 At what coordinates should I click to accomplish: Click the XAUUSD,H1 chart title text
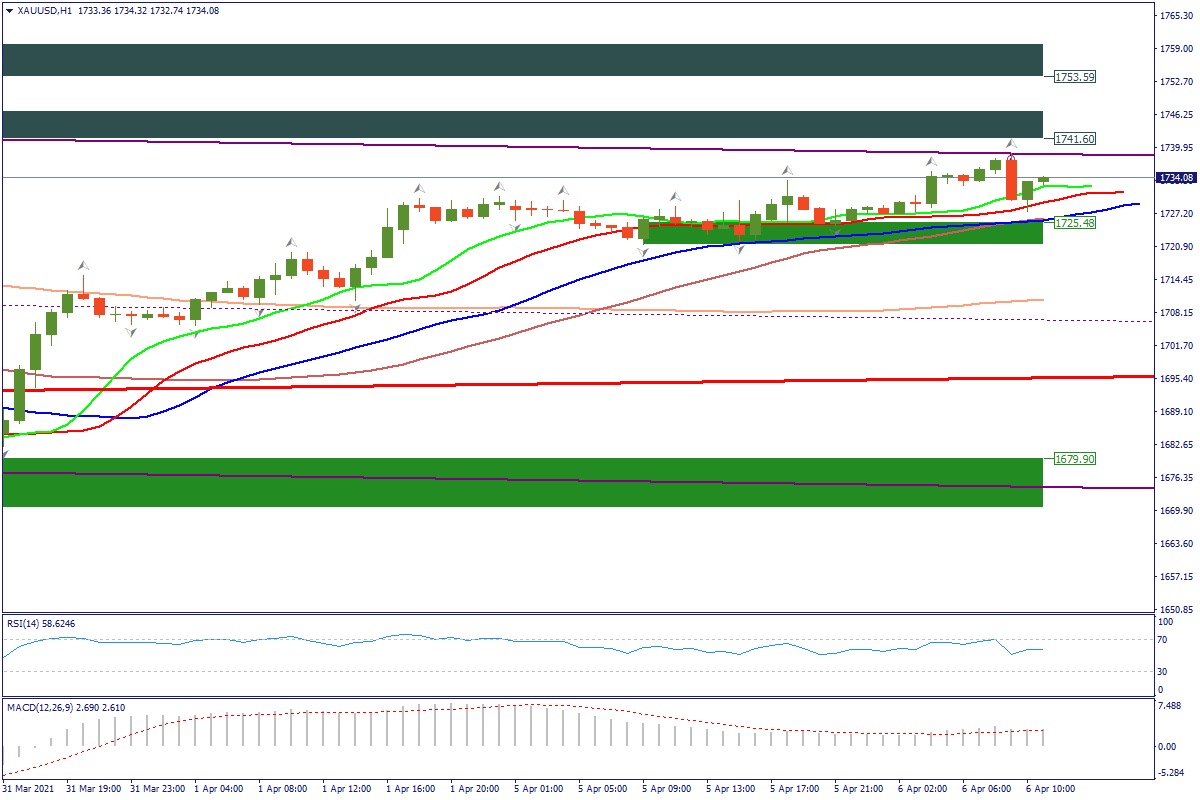click(45, 10)
